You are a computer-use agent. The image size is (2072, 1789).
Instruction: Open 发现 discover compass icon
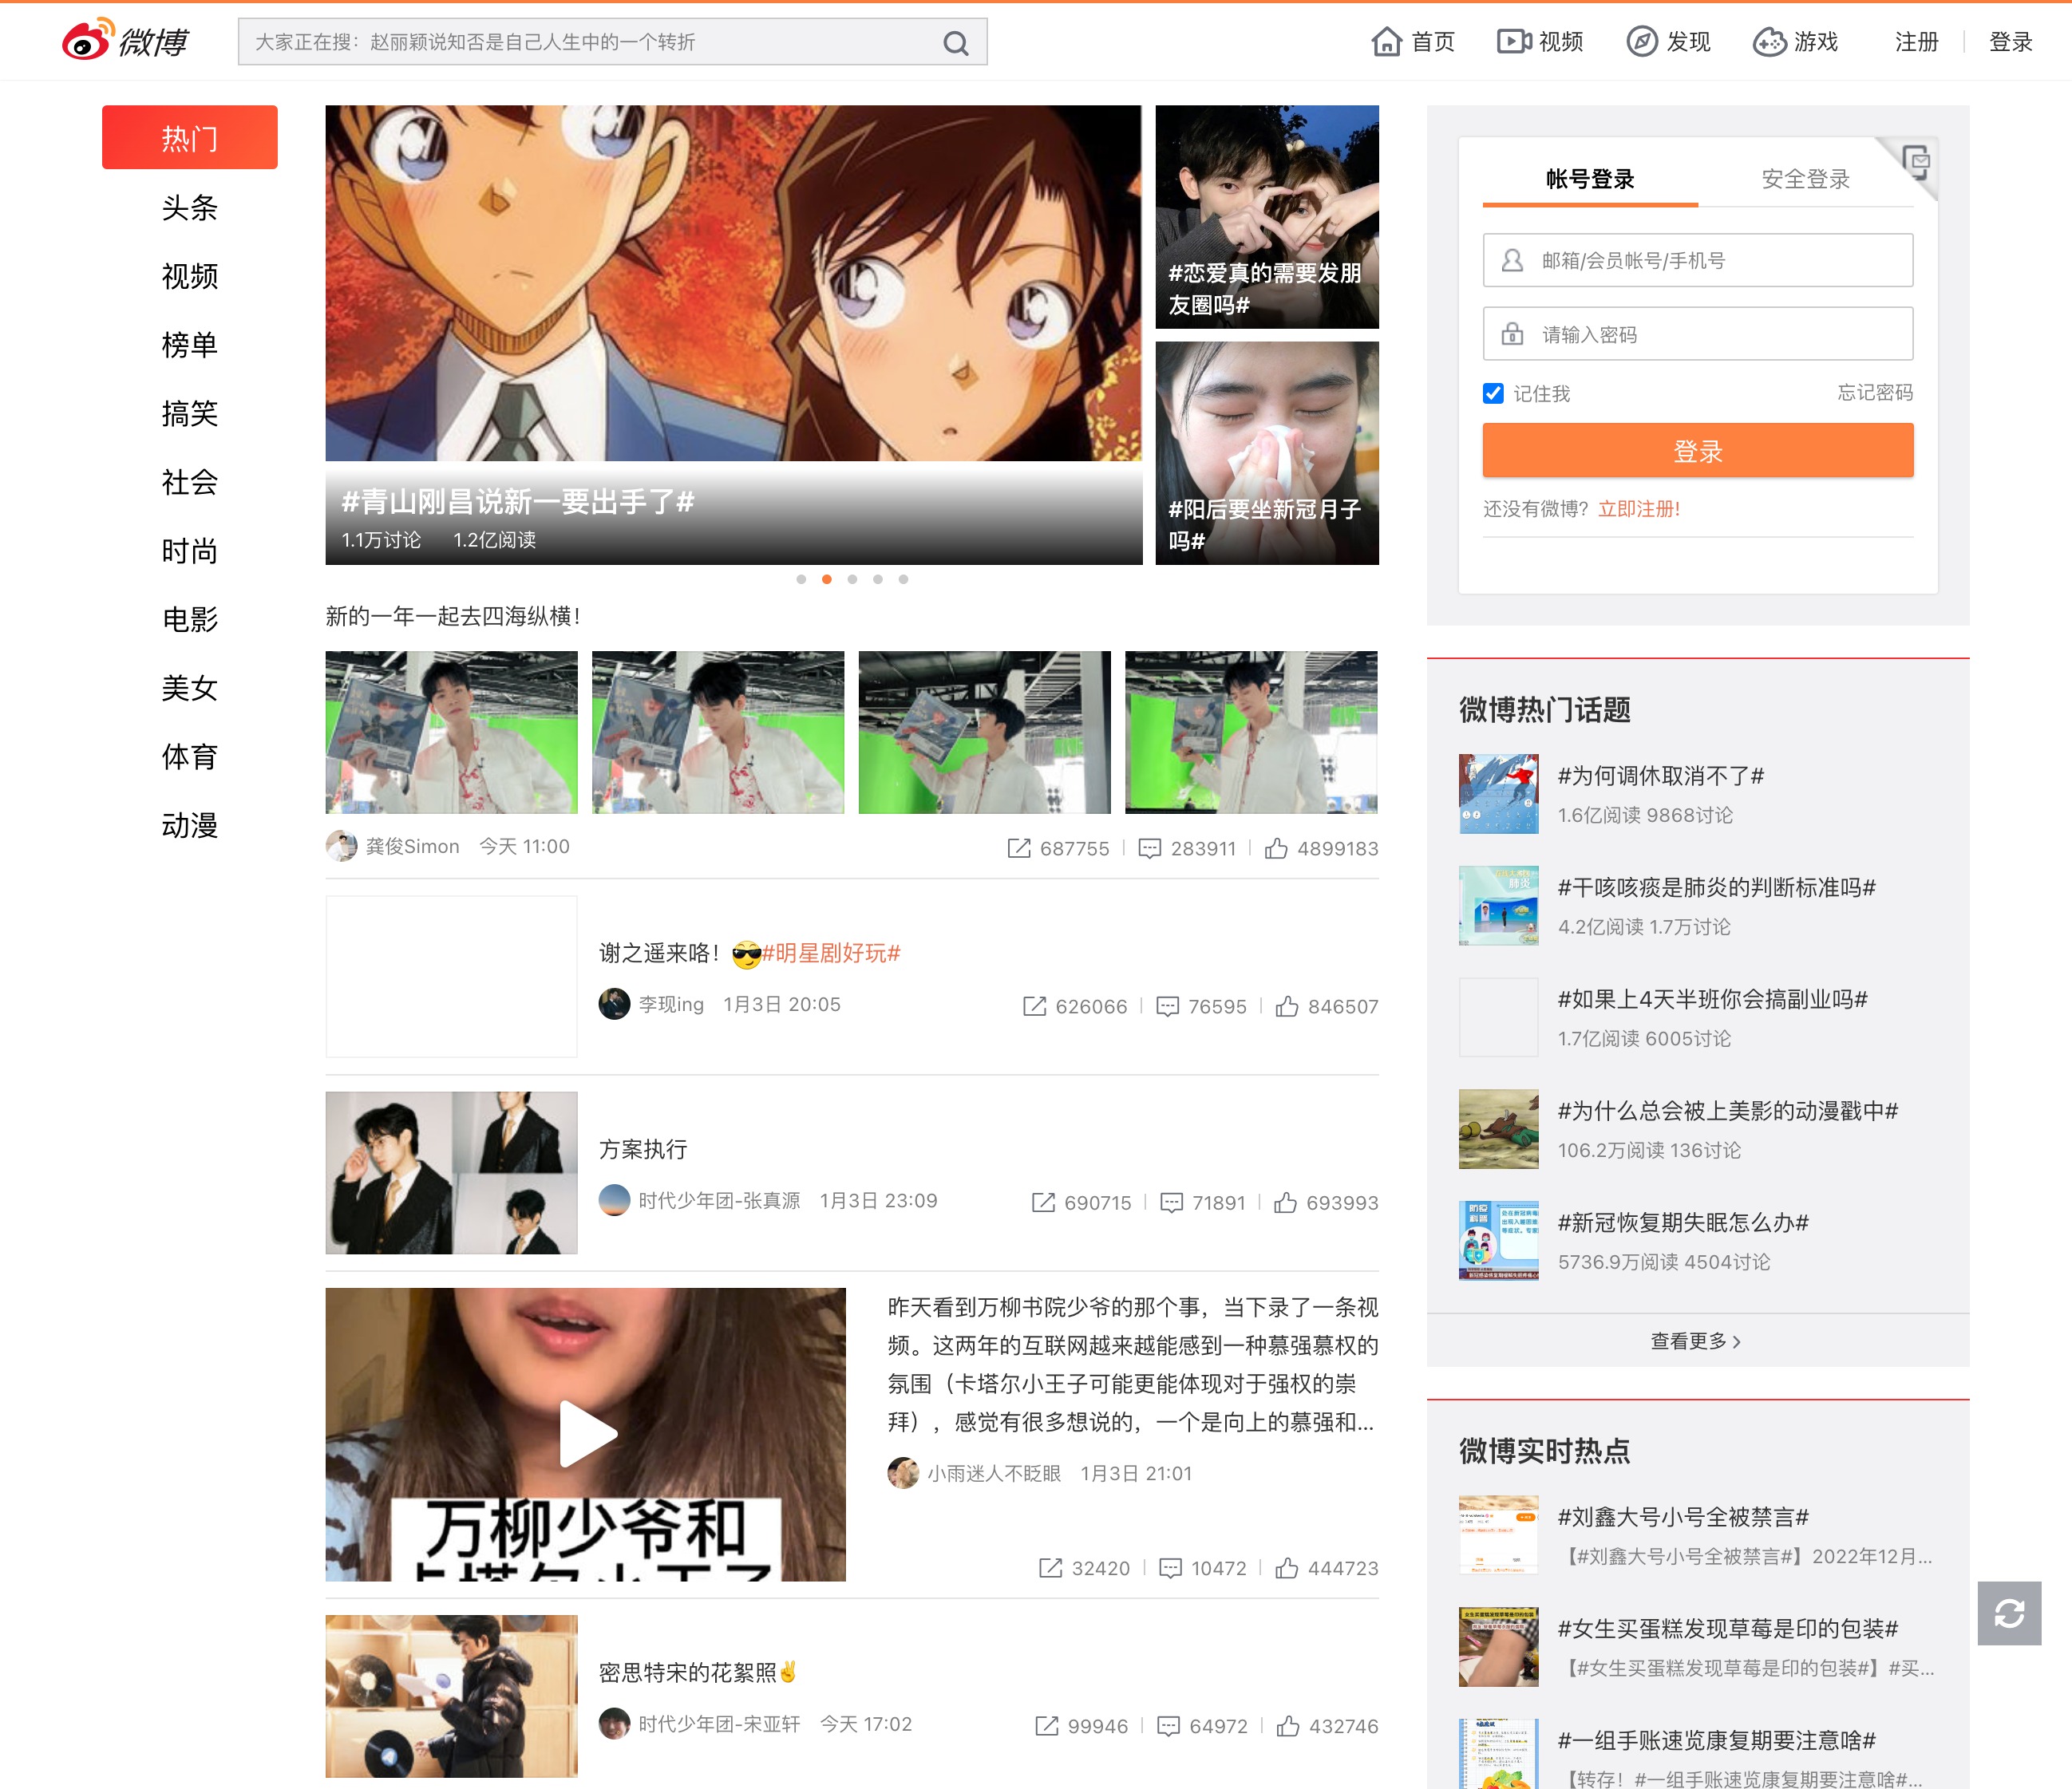[x=1642, y=42]
